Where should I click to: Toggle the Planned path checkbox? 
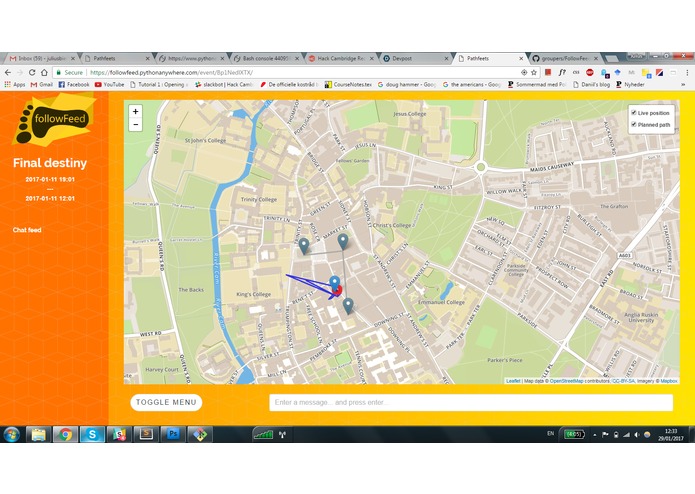(634, 124)
